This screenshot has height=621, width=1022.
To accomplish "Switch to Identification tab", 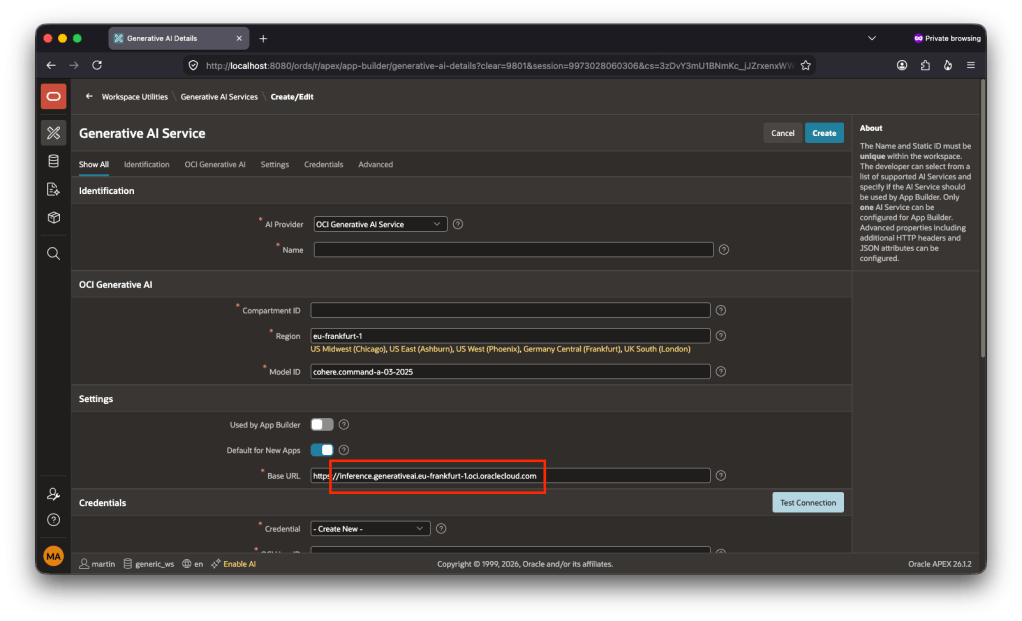I will click(147, 164).
